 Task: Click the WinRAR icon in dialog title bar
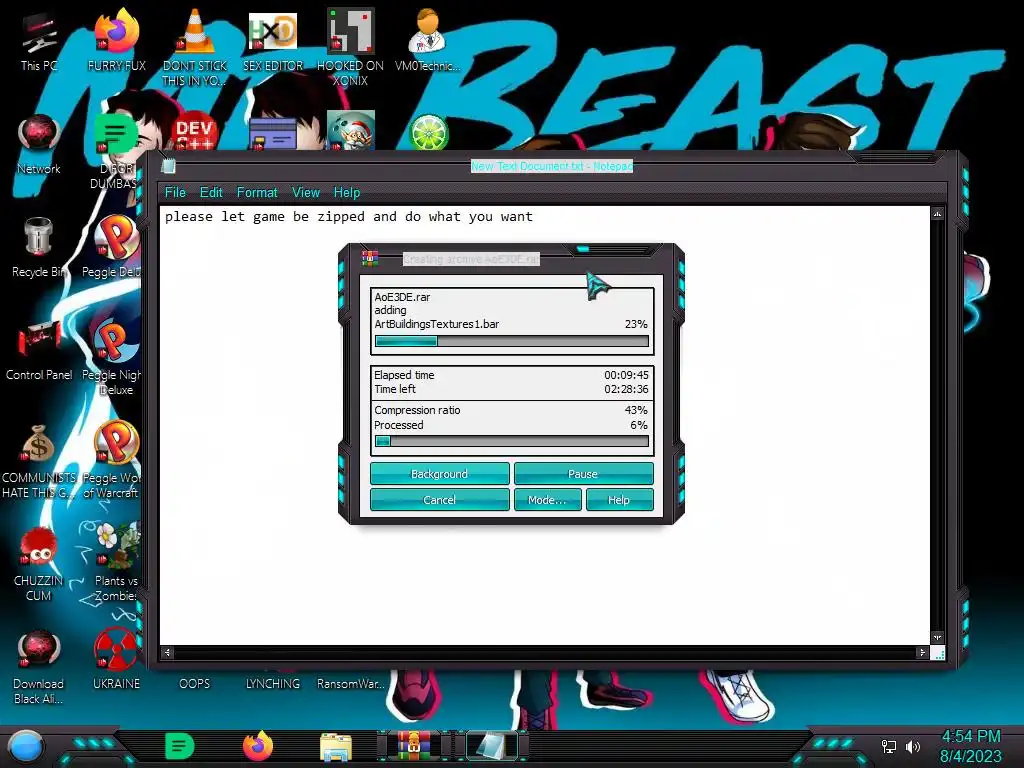pyautogui.click(x=370, y=259)
